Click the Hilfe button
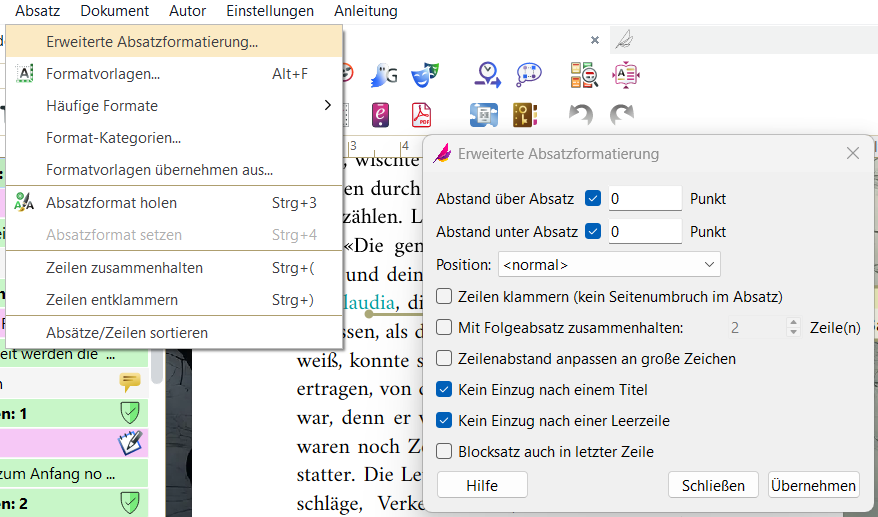The height and width of the screenshot is (517, 878). (482, 485)
